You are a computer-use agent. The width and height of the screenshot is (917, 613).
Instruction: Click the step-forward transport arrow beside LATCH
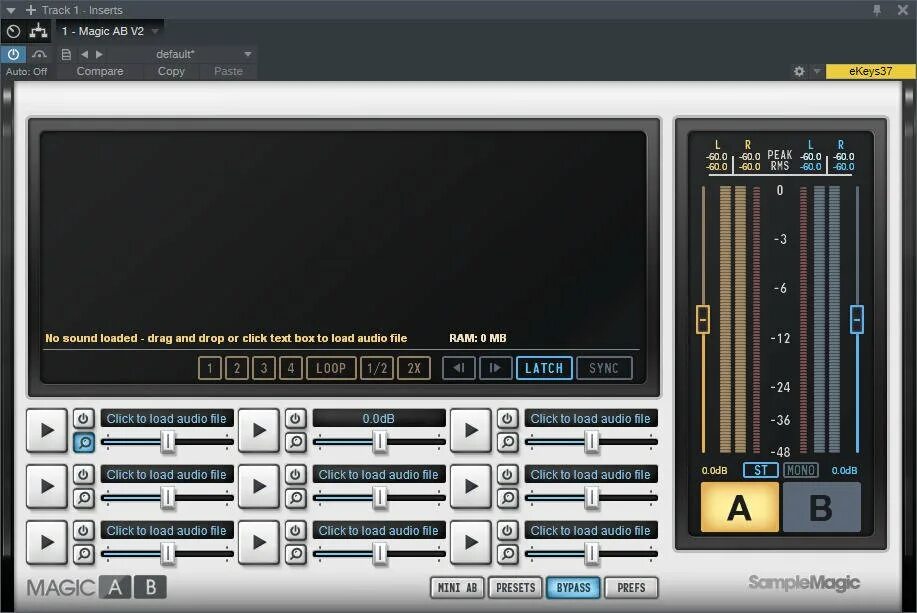(x=495, y=368)
